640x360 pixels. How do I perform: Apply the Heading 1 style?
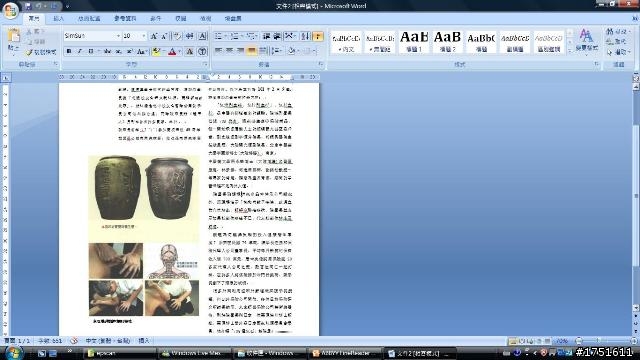click(x=413, y=42)
